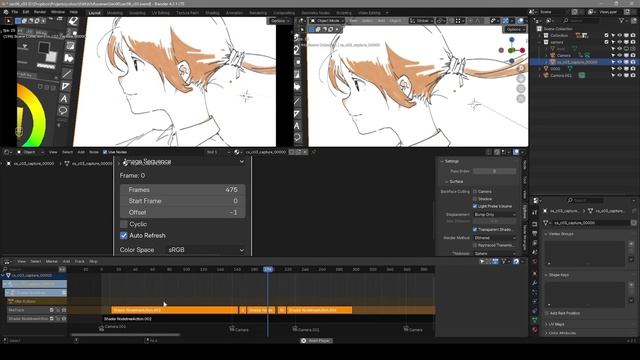Enable Backface Culling Shadow checkbox
Image resolution: width=640 pixels, height=360 pixels.
point(475,199)
